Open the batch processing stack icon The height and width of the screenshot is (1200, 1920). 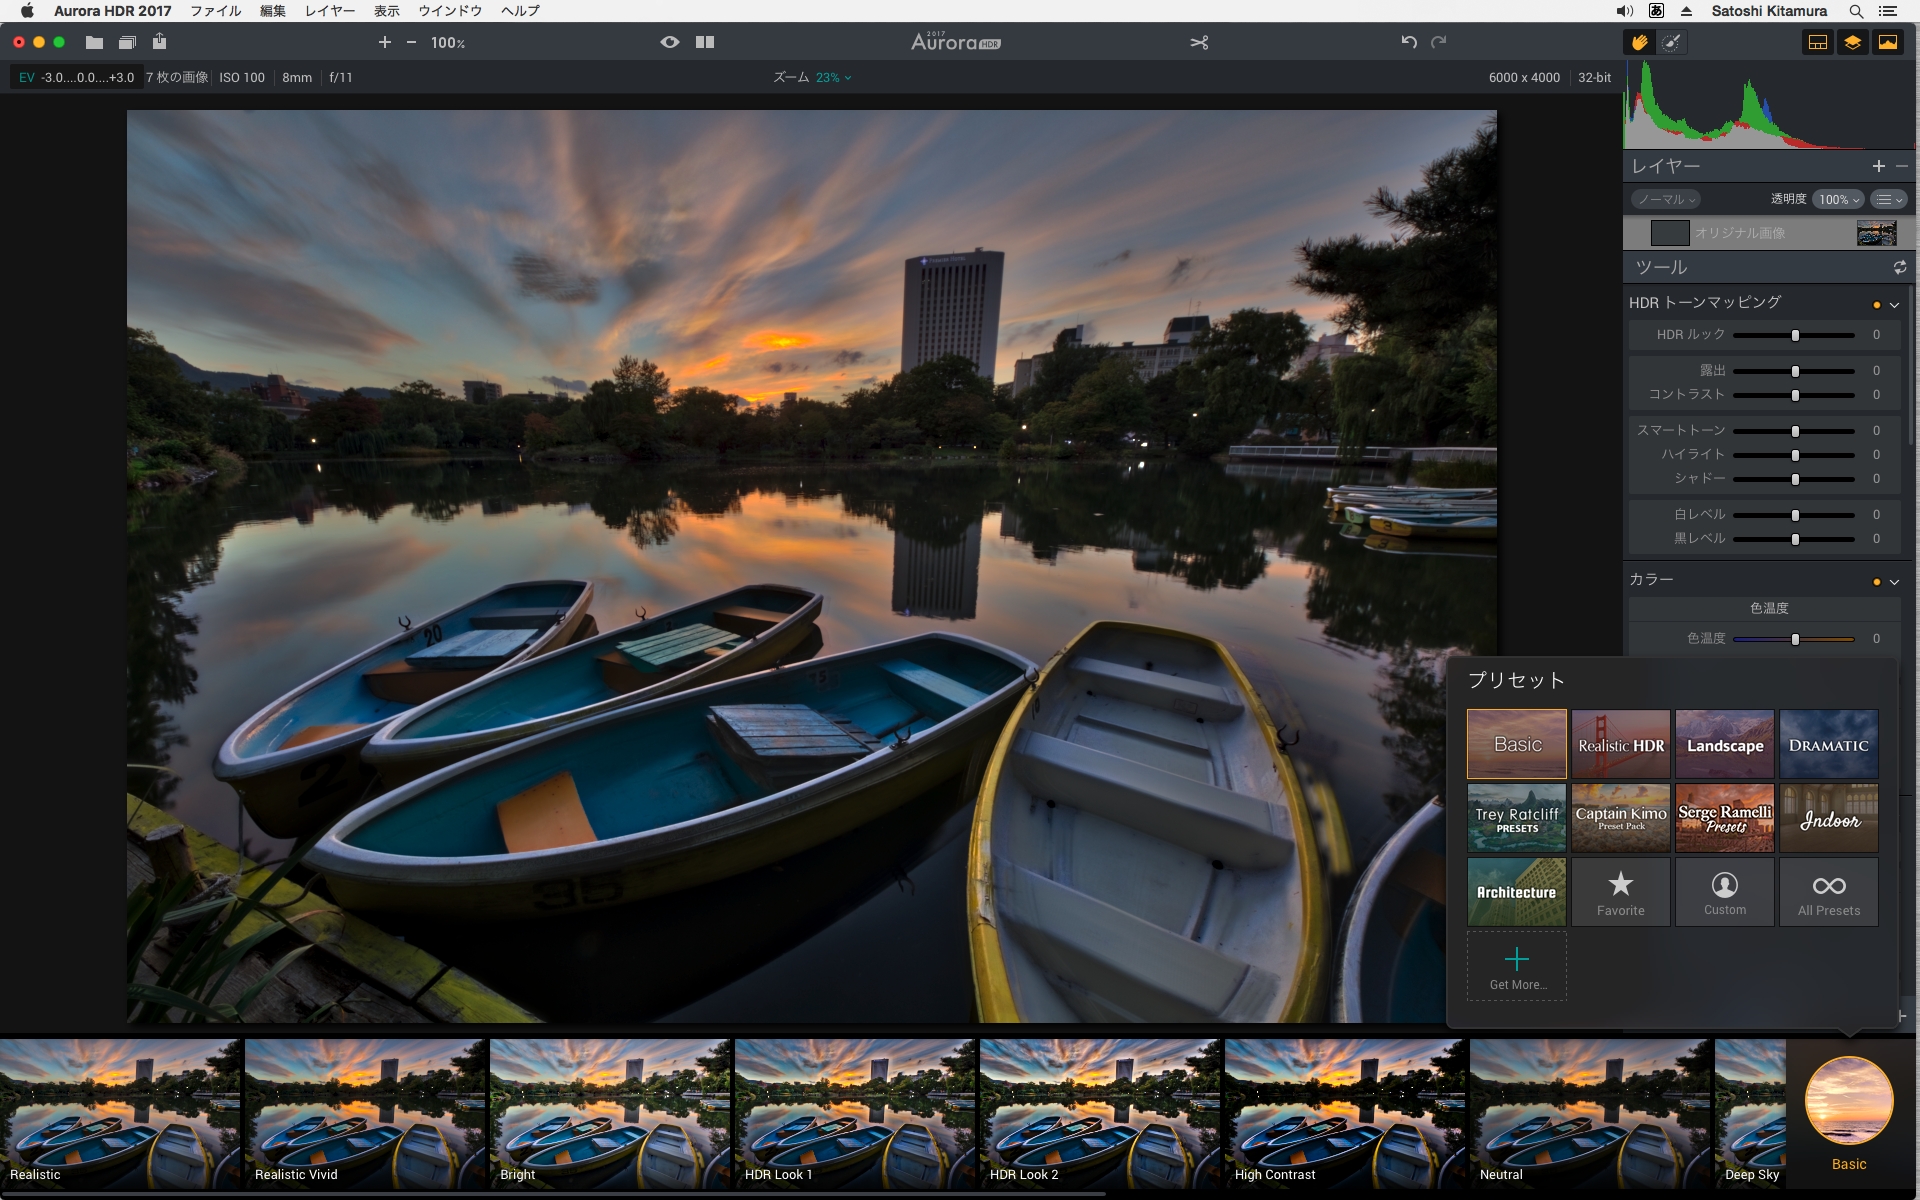click(x=127, y=42)
